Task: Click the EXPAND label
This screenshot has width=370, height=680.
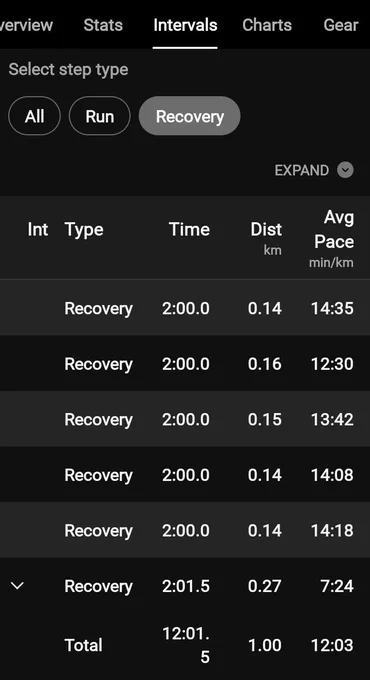Action: click(x=301, y=170)
